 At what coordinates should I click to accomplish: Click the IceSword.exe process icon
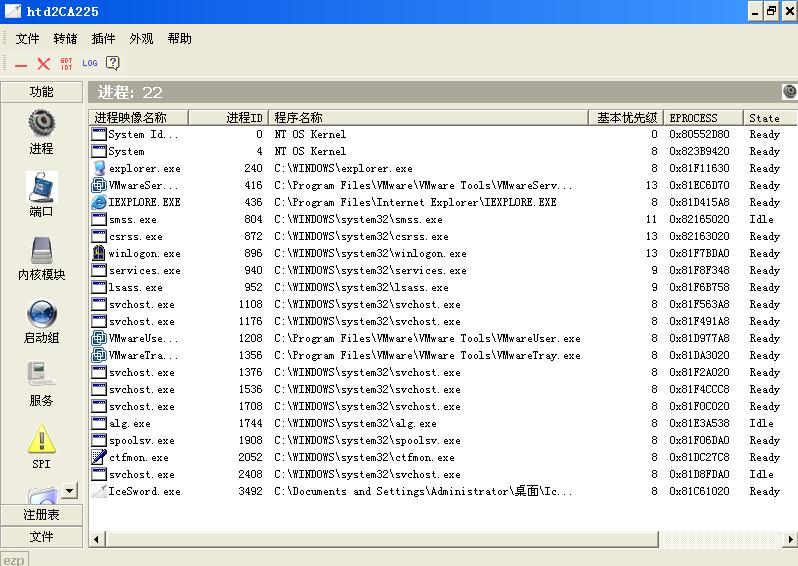(99, 491)
